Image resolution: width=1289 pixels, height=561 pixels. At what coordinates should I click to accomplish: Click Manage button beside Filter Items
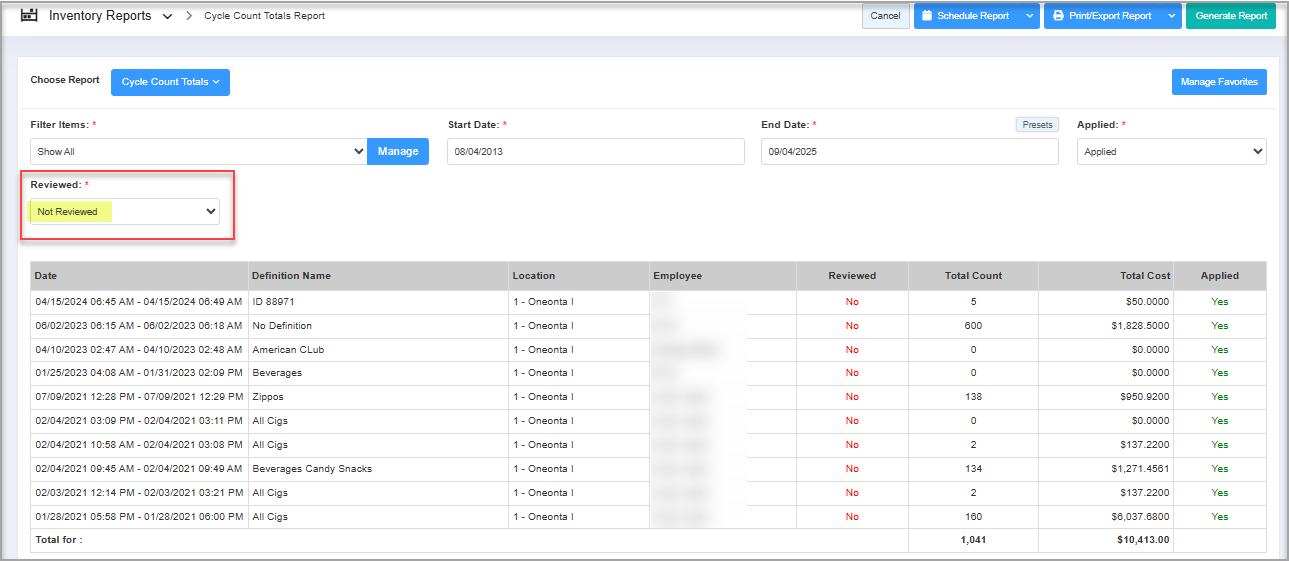[x=398, y=152]
